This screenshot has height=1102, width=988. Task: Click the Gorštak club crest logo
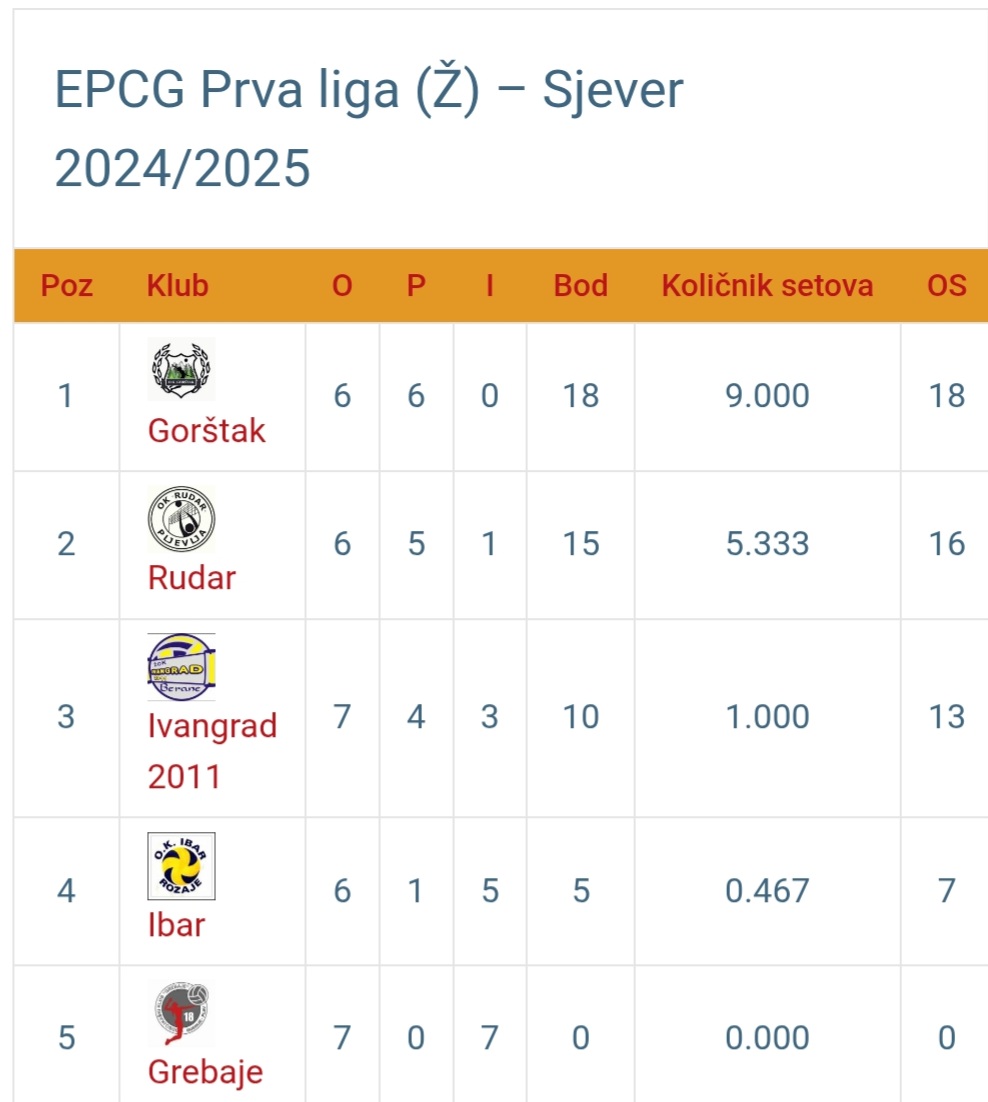pos(181,369)
